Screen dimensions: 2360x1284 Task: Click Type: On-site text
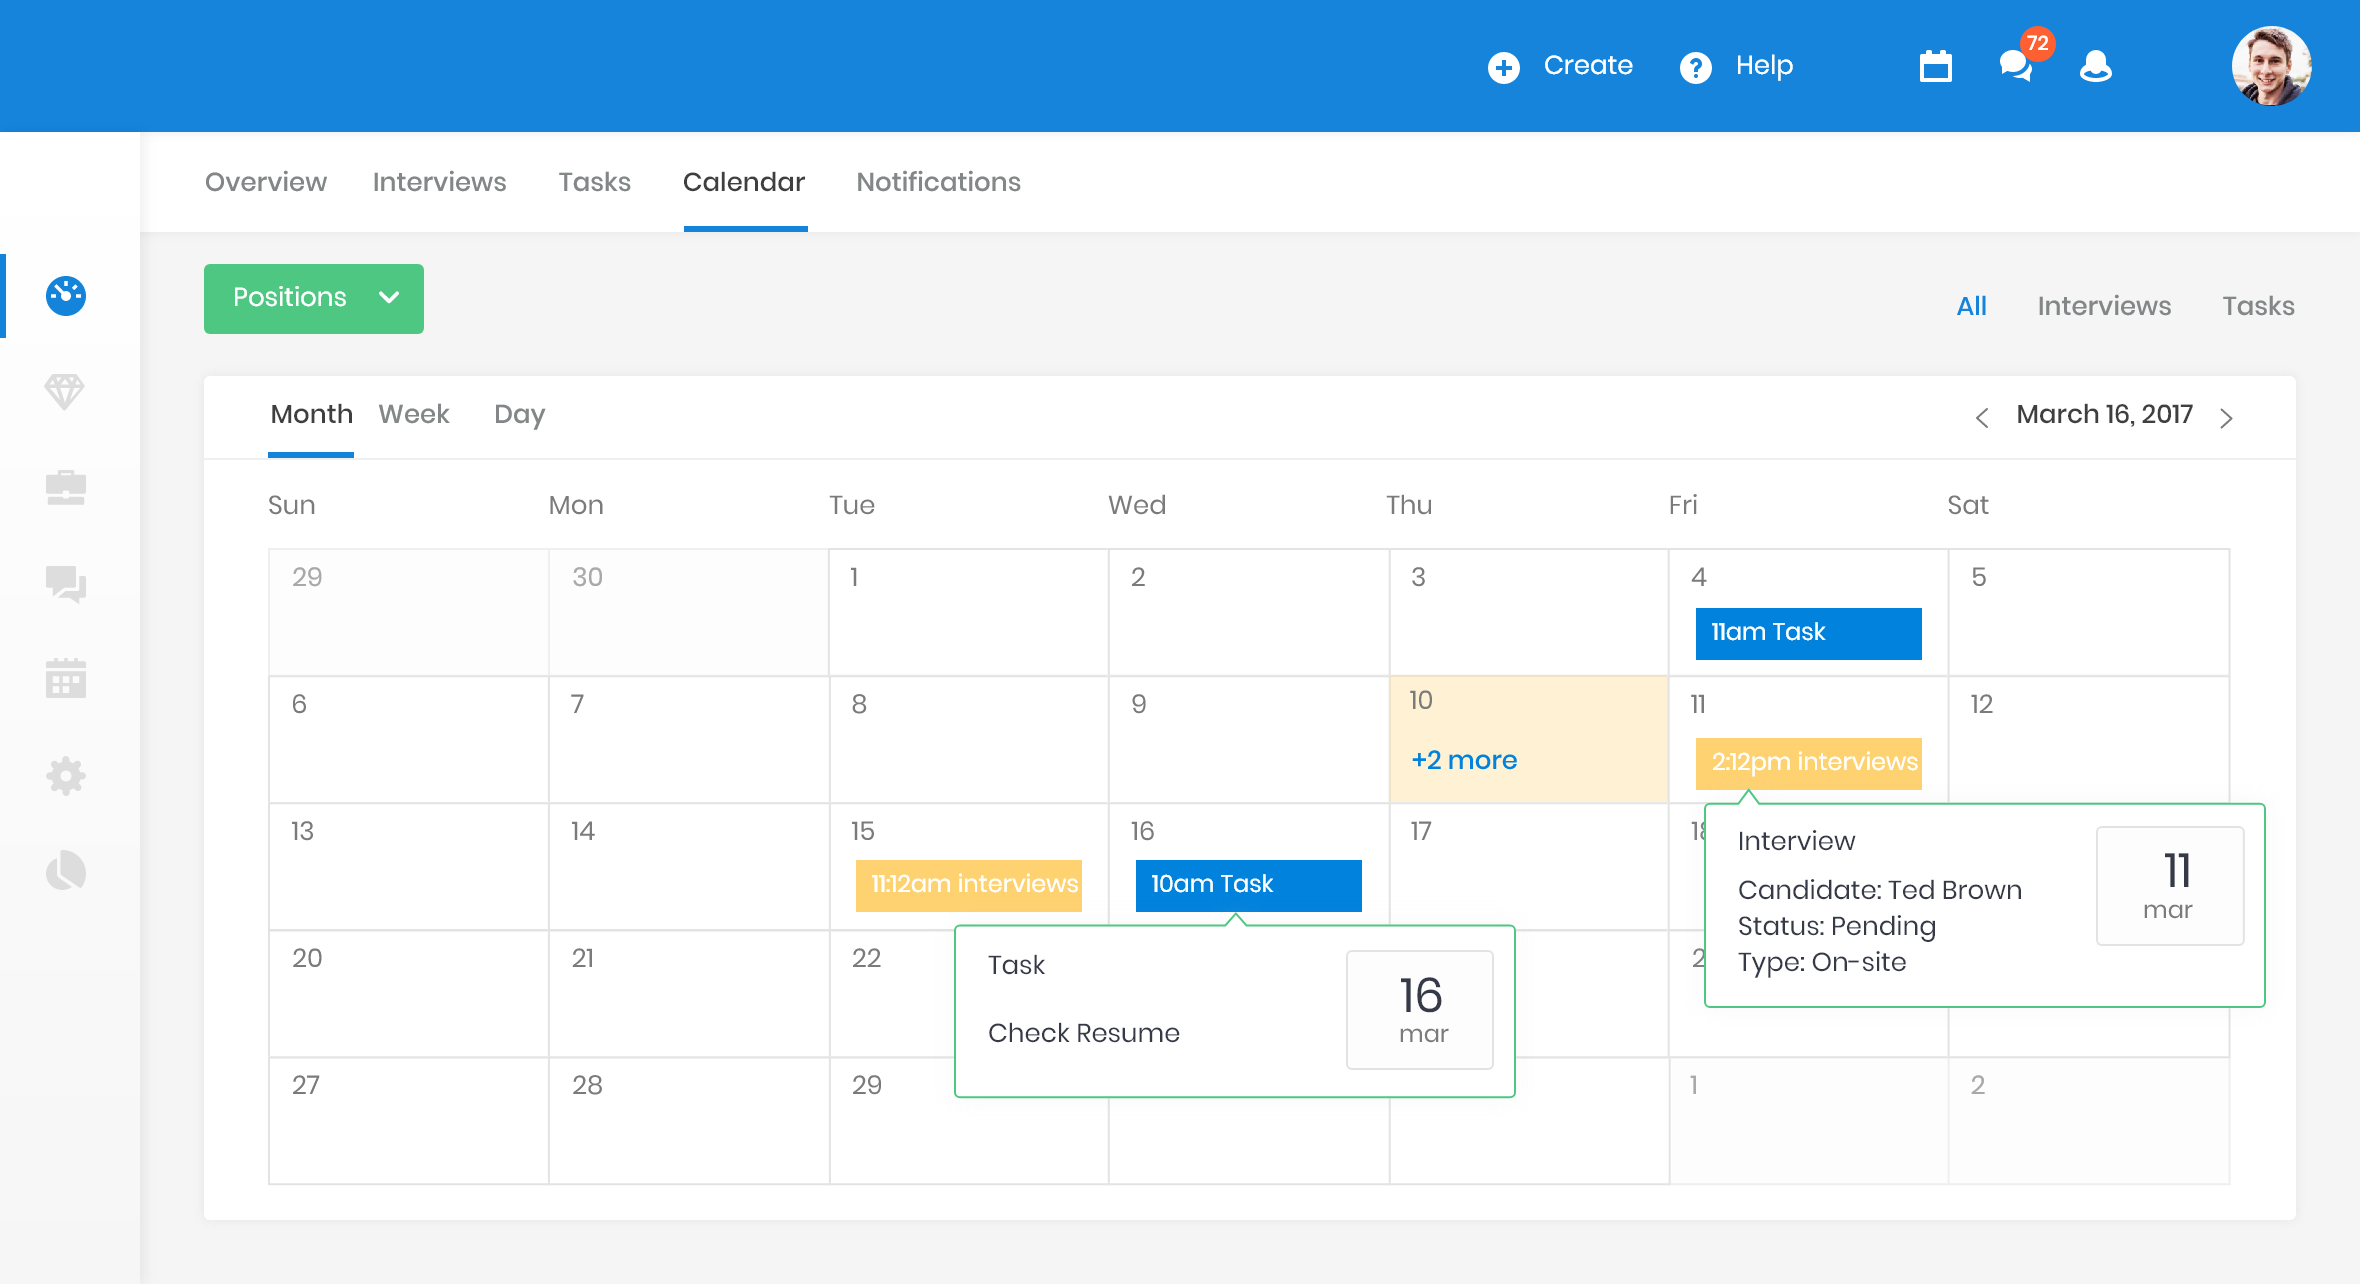[1822, 962]
